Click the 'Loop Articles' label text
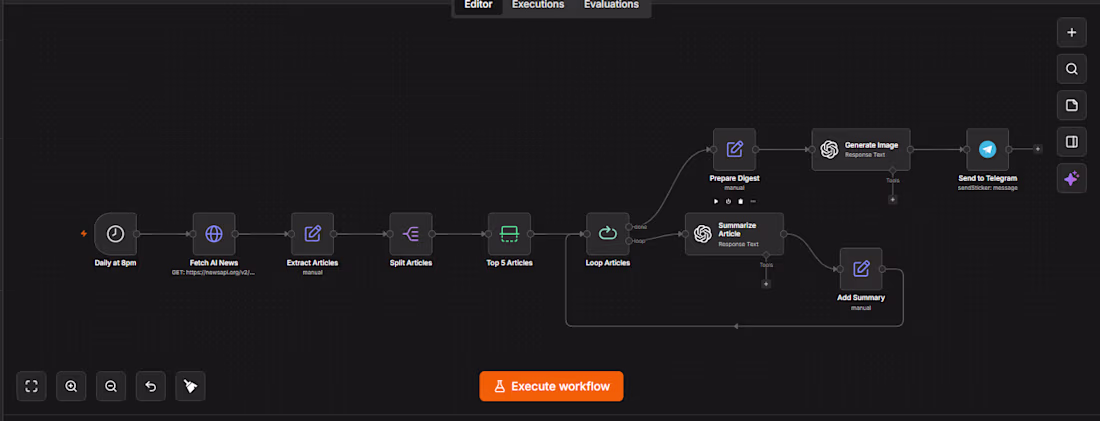 tap(608, 263)
